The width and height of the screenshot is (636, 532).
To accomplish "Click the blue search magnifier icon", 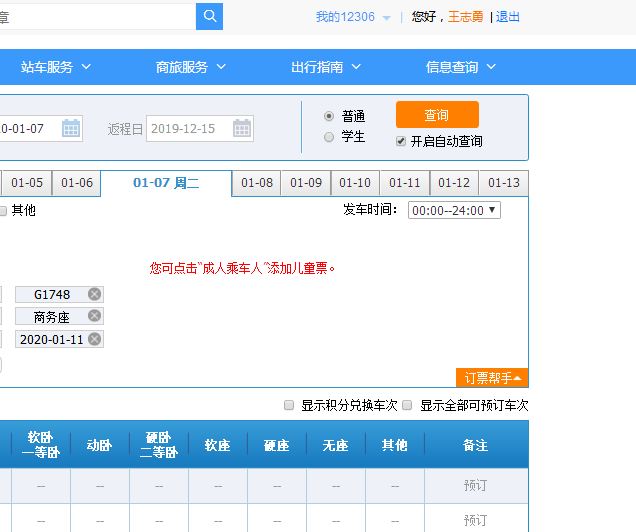I will point(209,16).
